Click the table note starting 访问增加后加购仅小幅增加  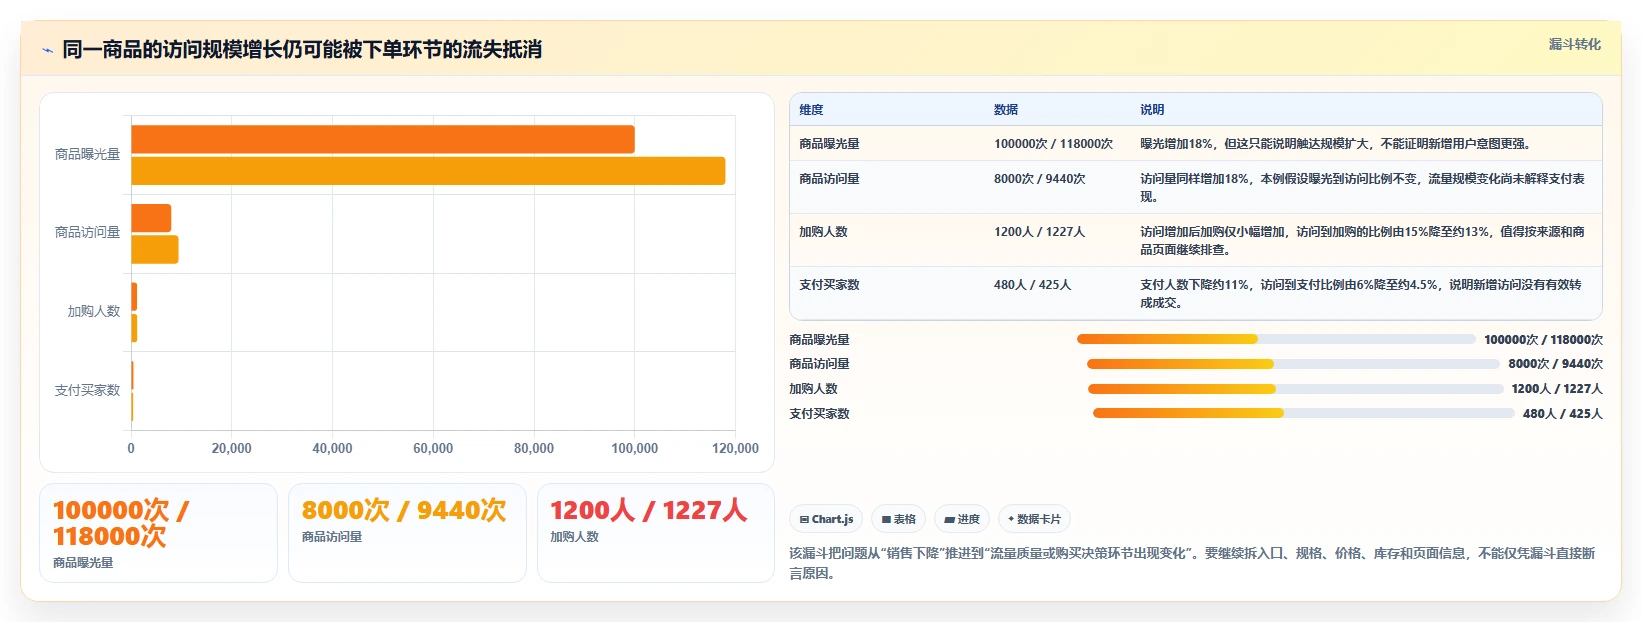(x=1362, y=241)
